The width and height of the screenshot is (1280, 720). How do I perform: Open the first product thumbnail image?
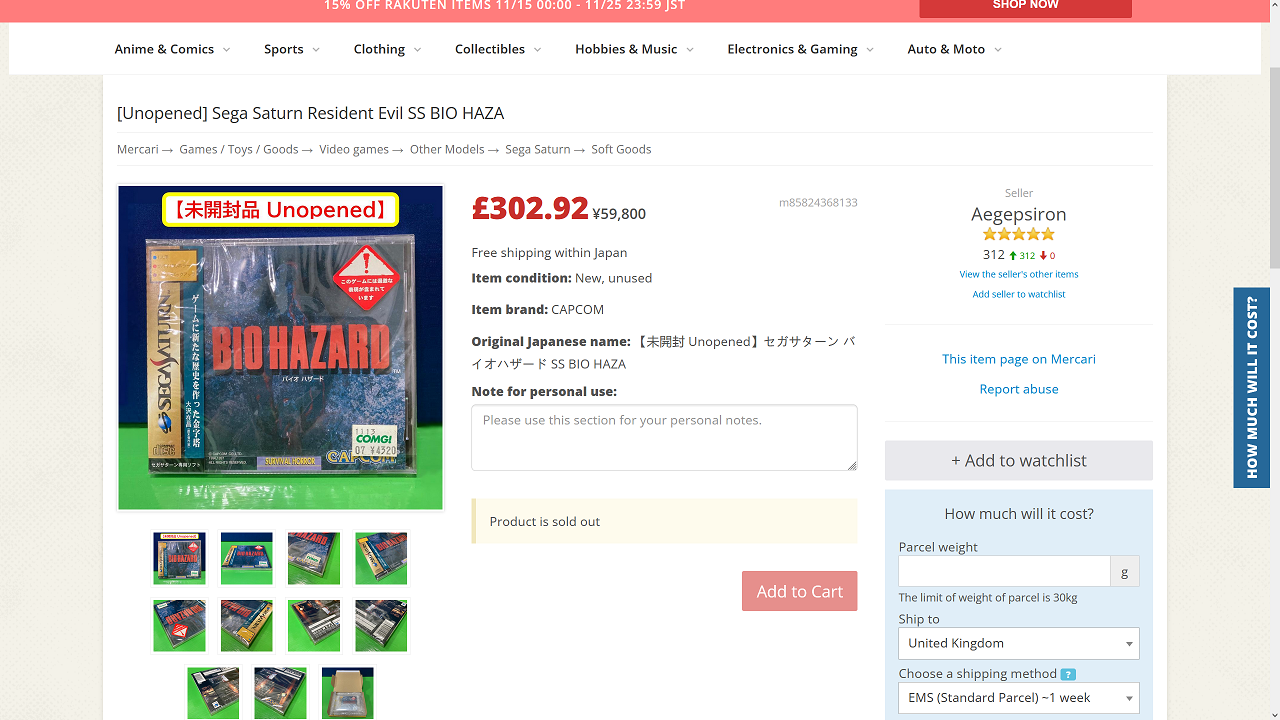coord(179,558)
